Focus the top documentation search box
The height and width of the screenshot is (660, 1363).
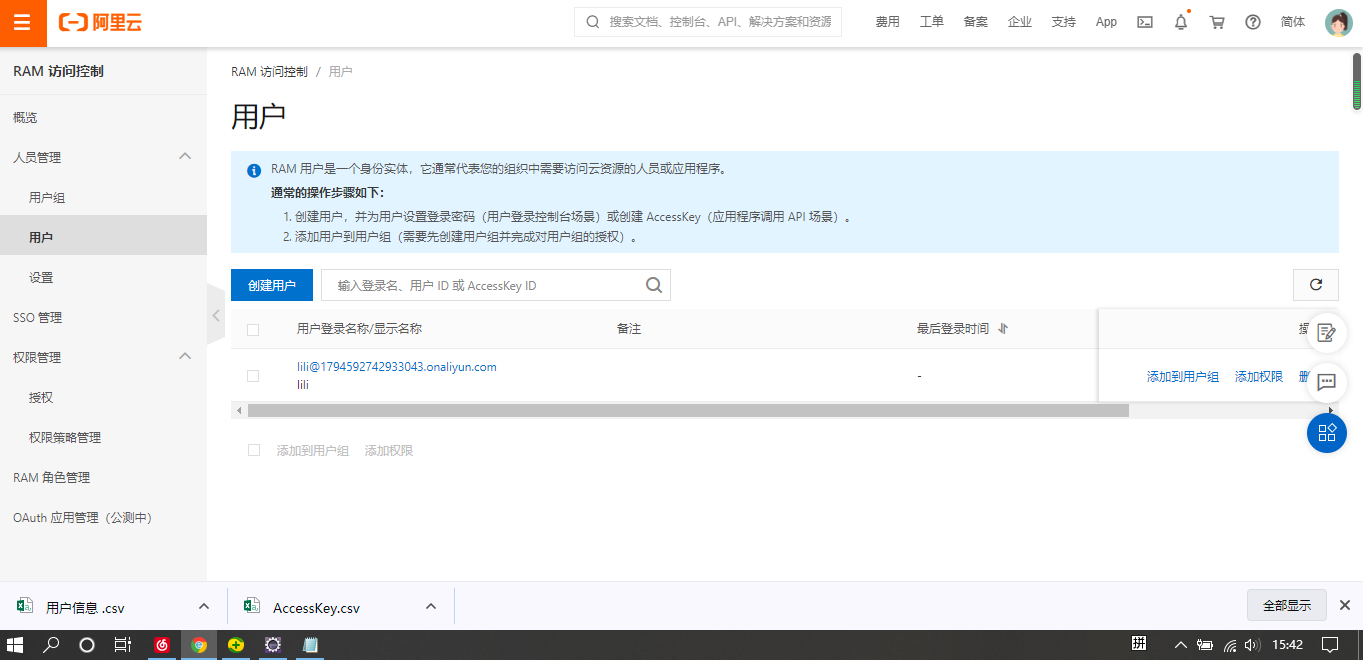point(708,22)
